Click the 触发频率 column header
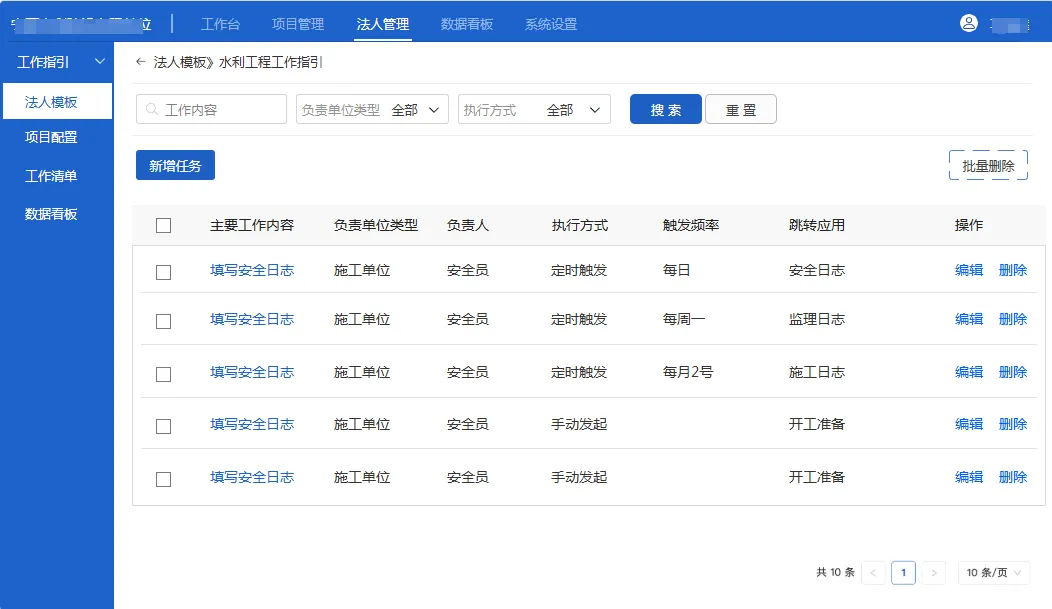Viewport: 1052px width, 609px height. 690,225
